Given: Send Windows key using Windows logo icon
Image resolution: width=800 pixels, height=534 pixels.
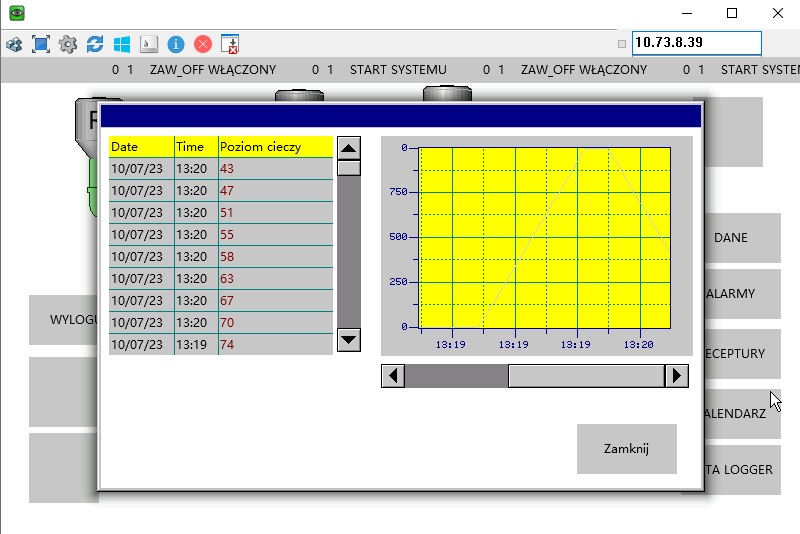Looking at the screenshot, I should coord(122,44).
